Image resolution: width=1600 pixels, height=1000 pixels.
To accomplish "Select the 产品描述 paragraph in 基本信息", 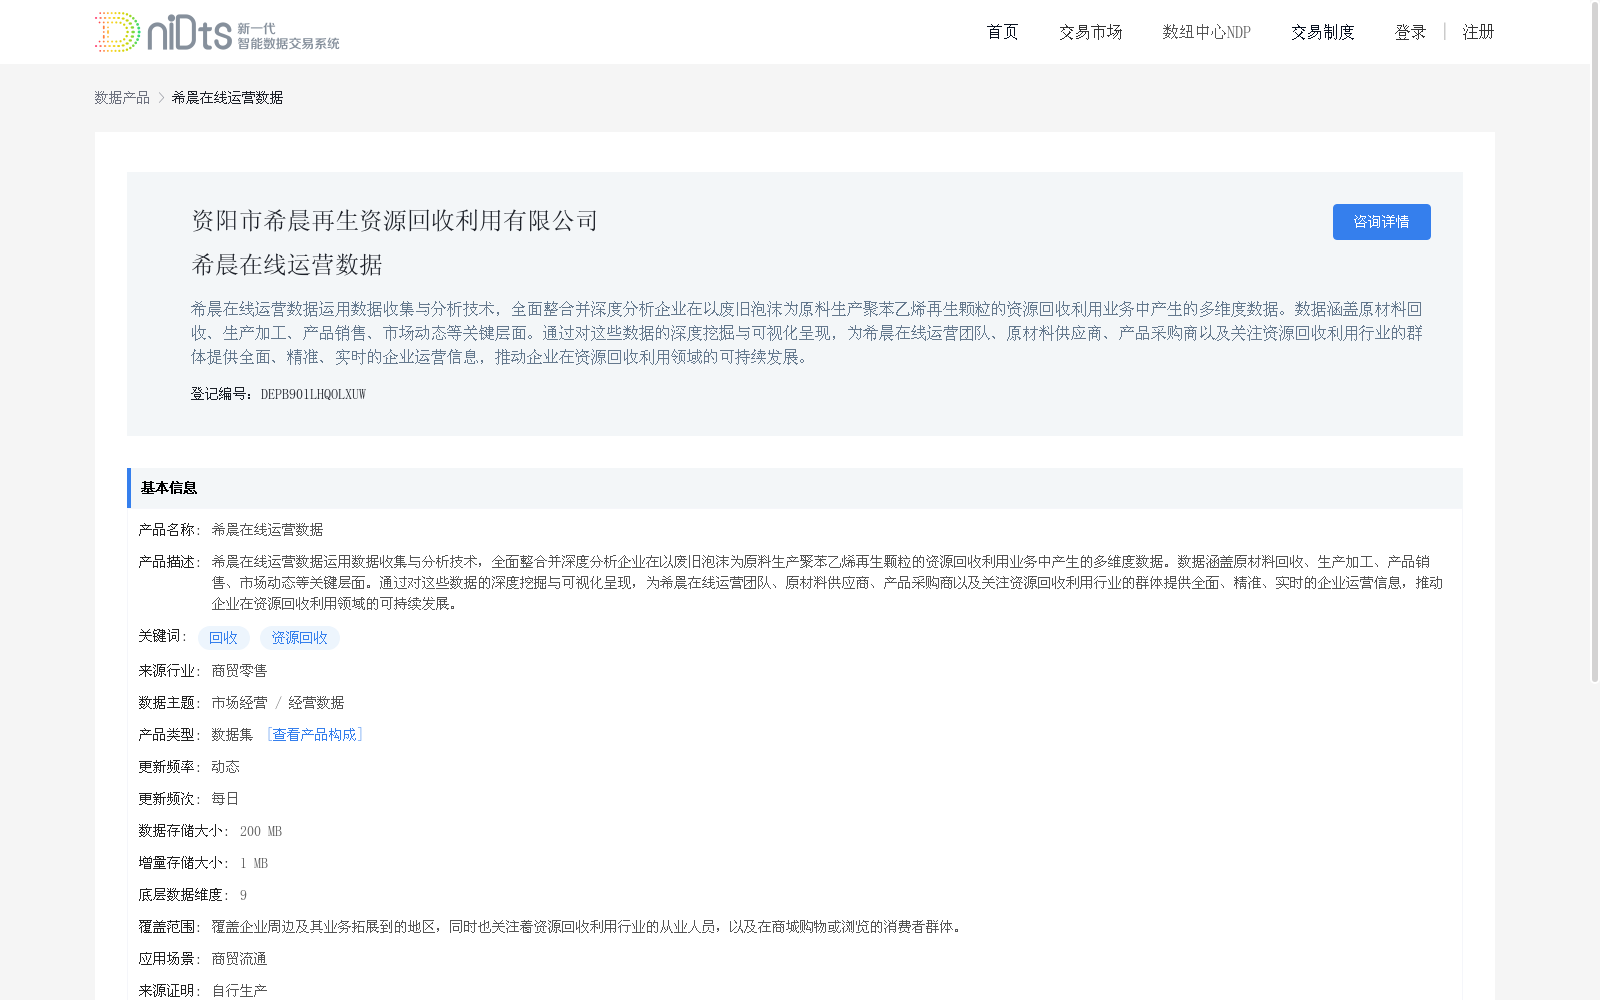I will [x=827, y=582].
